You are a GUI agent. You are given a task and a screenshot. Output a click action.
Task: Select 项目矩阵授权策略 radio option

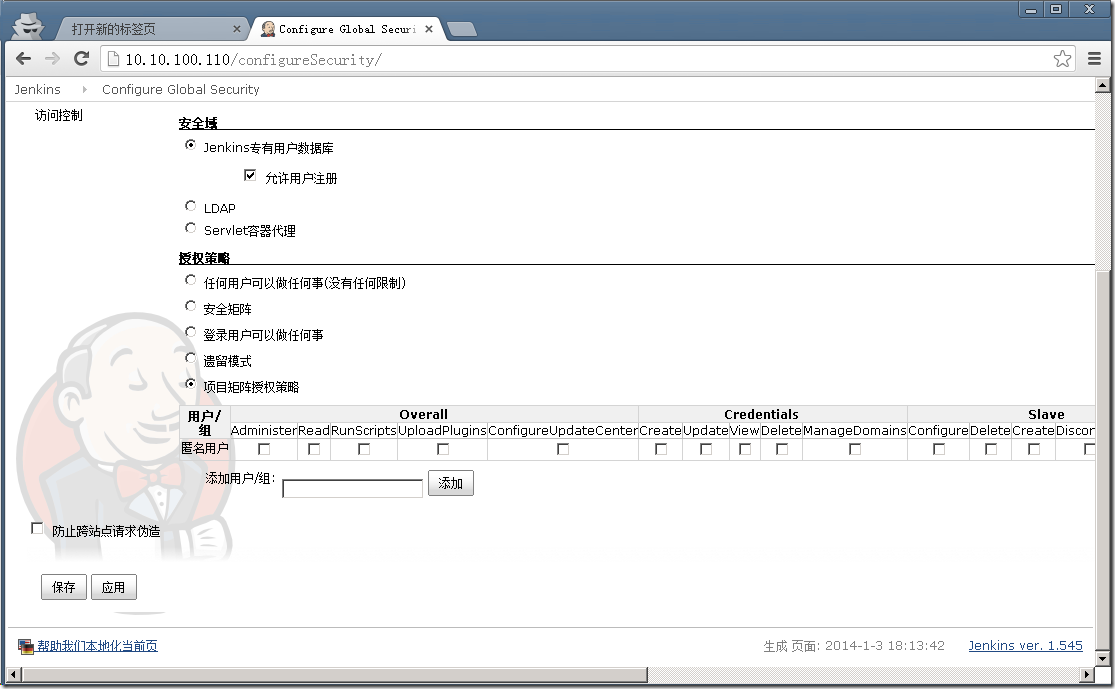(x=190, y=384)
